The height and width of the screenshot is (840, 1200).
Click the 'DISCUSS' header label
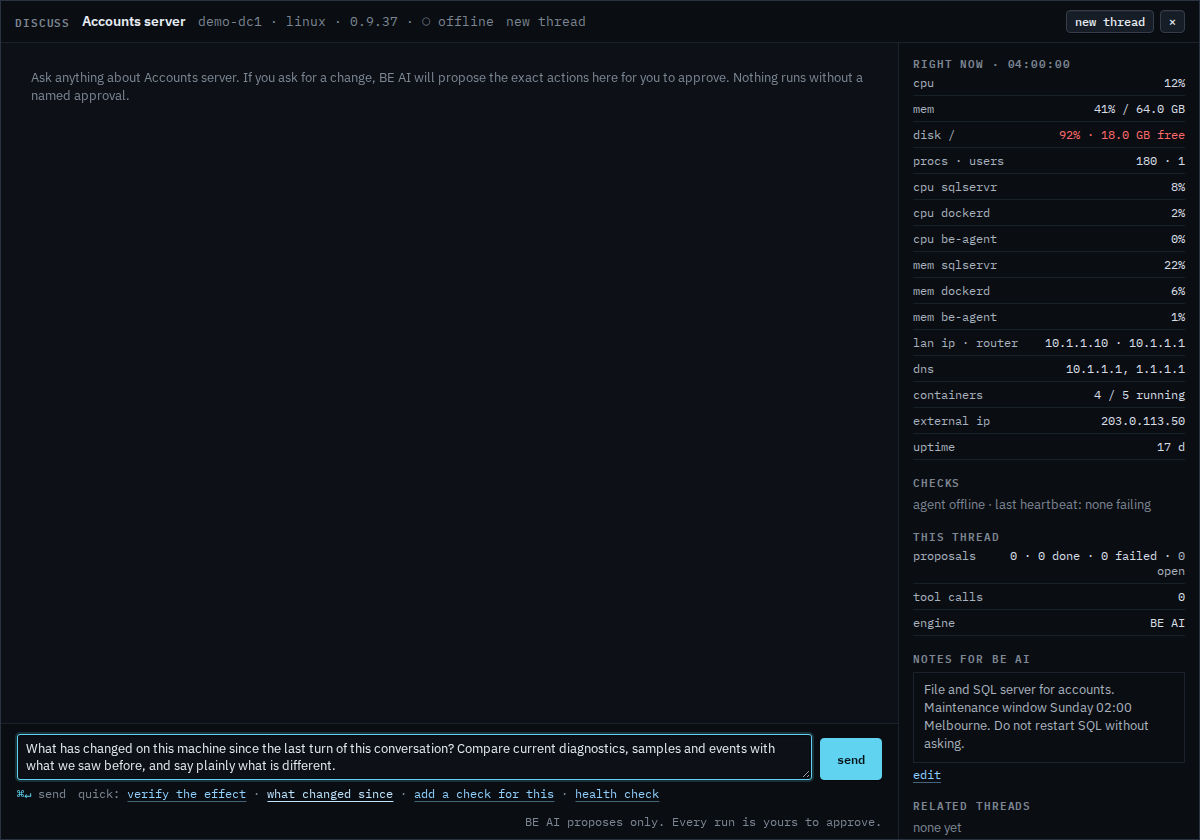tap(42, 22)
